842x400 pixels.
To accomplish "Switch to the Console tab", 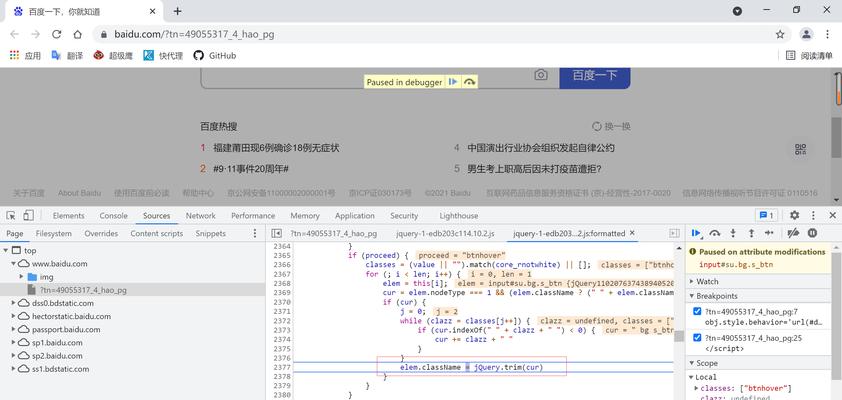I will point(113,215).
